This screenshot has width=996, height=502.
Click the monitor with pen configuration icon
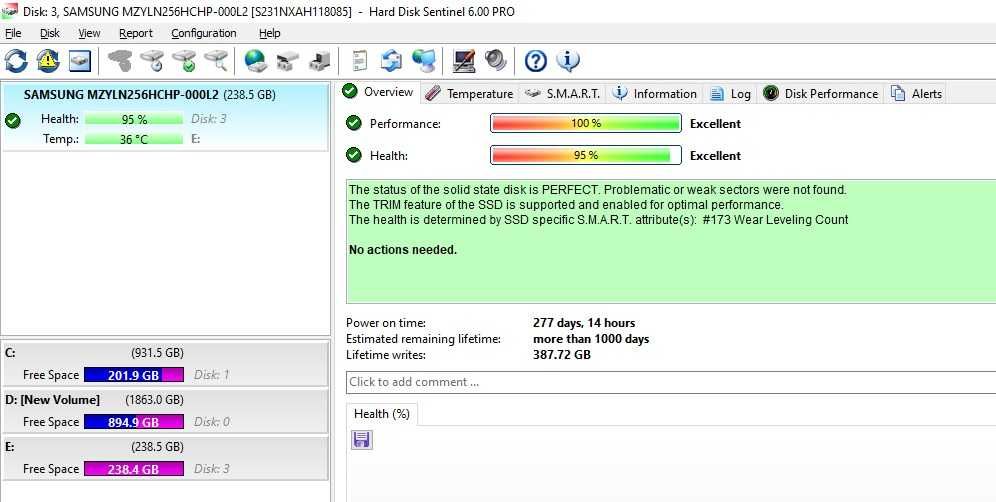tap(464, 61)
